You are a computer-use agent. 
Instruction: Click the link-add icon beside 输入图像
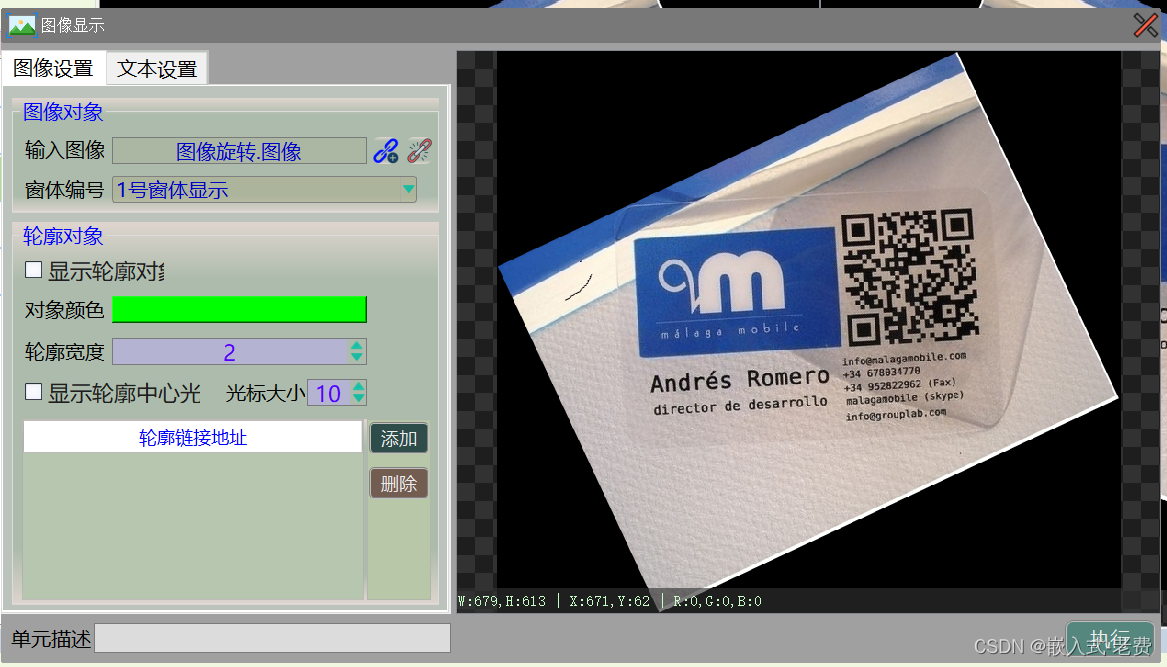click(x=386, y=150)
